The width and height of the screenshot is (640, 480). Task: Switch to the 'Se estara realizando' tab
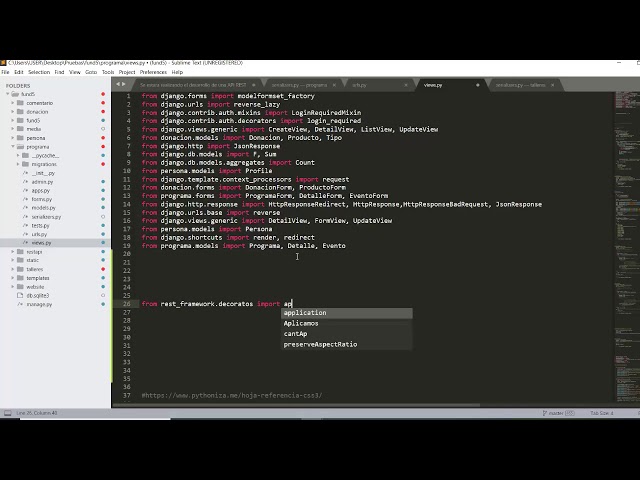[x=193, y=85]
